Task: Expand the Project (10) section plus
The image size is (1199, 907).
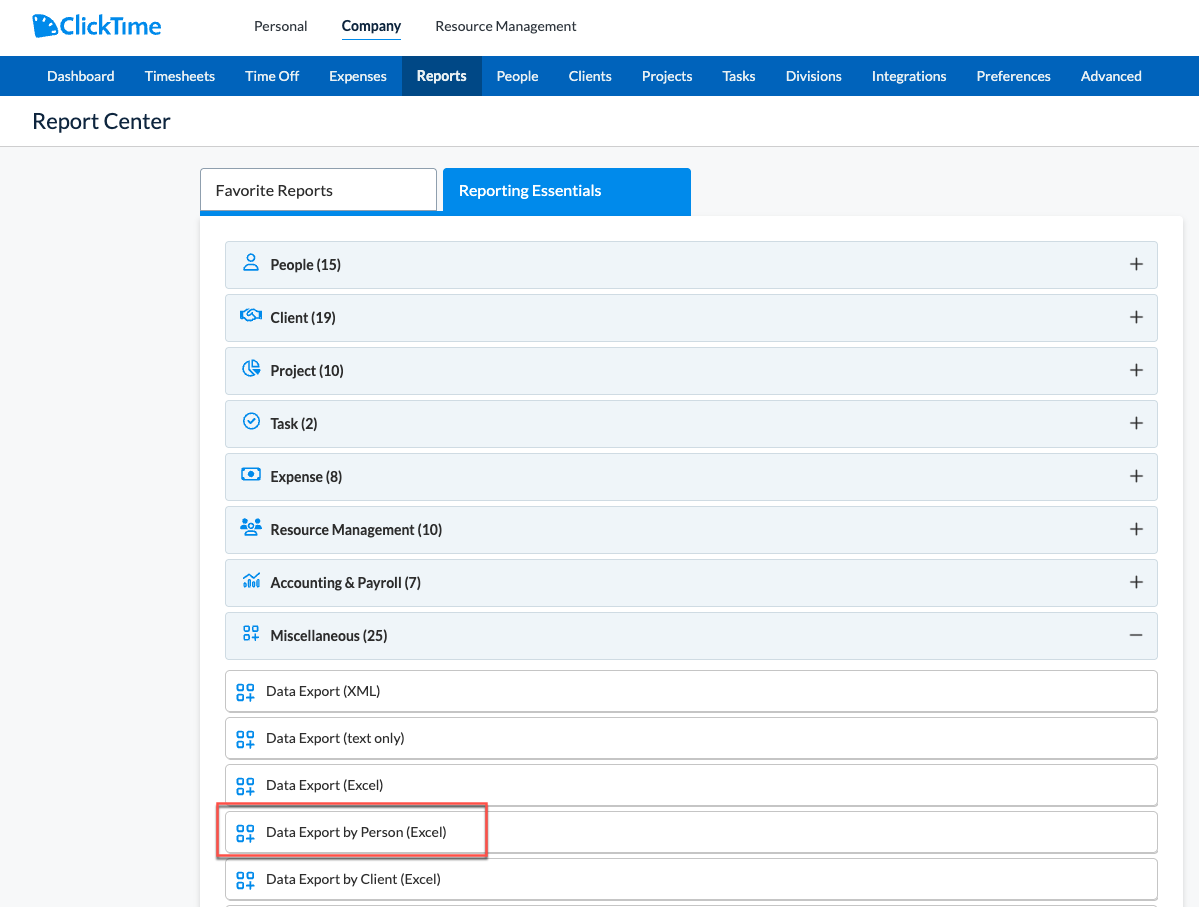Action: click(1136, 370)
